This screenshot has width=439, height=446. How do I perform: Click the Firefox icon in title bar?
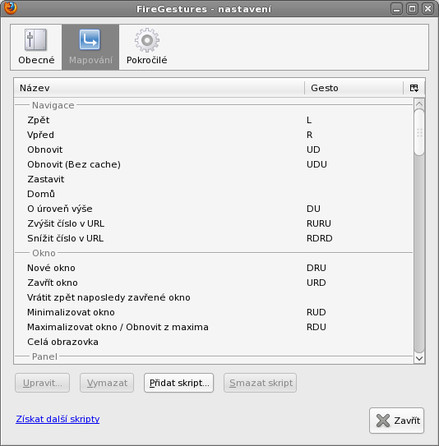tap(10, 8)
